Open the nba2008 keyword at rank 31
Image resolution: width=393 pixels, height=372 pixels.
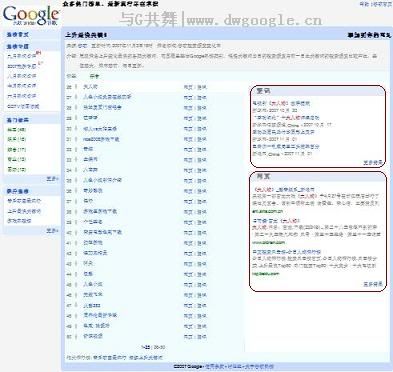(101, 139)
